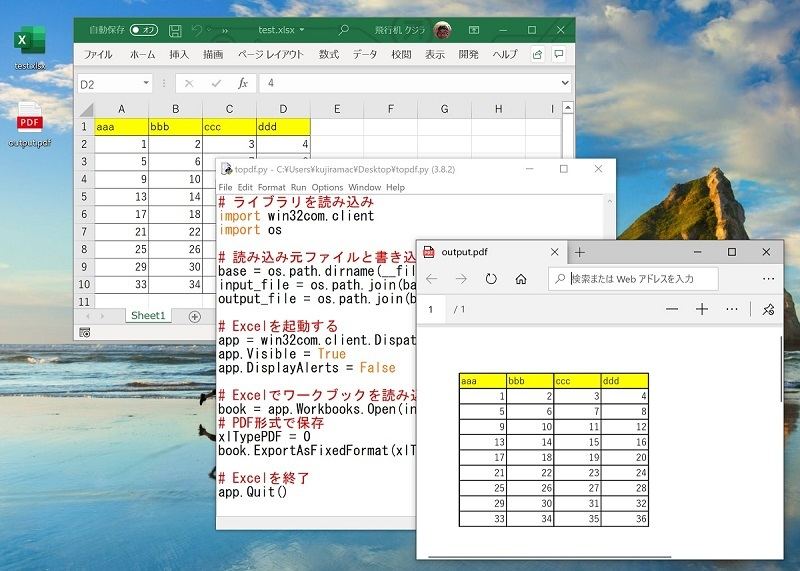
Task: Toggle the Excel AutoSave switch
Action: (143, 30)
